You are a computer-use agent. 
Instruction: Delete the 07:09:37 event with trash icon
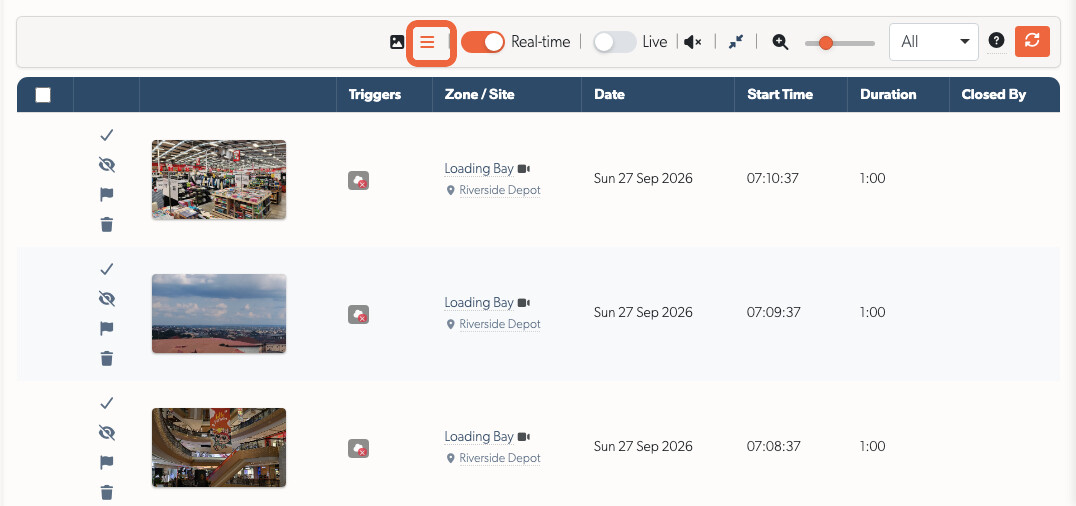pos(106,358)
